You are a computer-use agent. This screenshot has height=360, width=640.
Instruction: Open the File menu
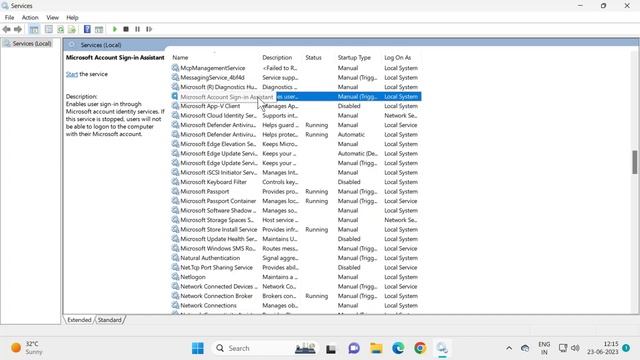pos(9,18)
